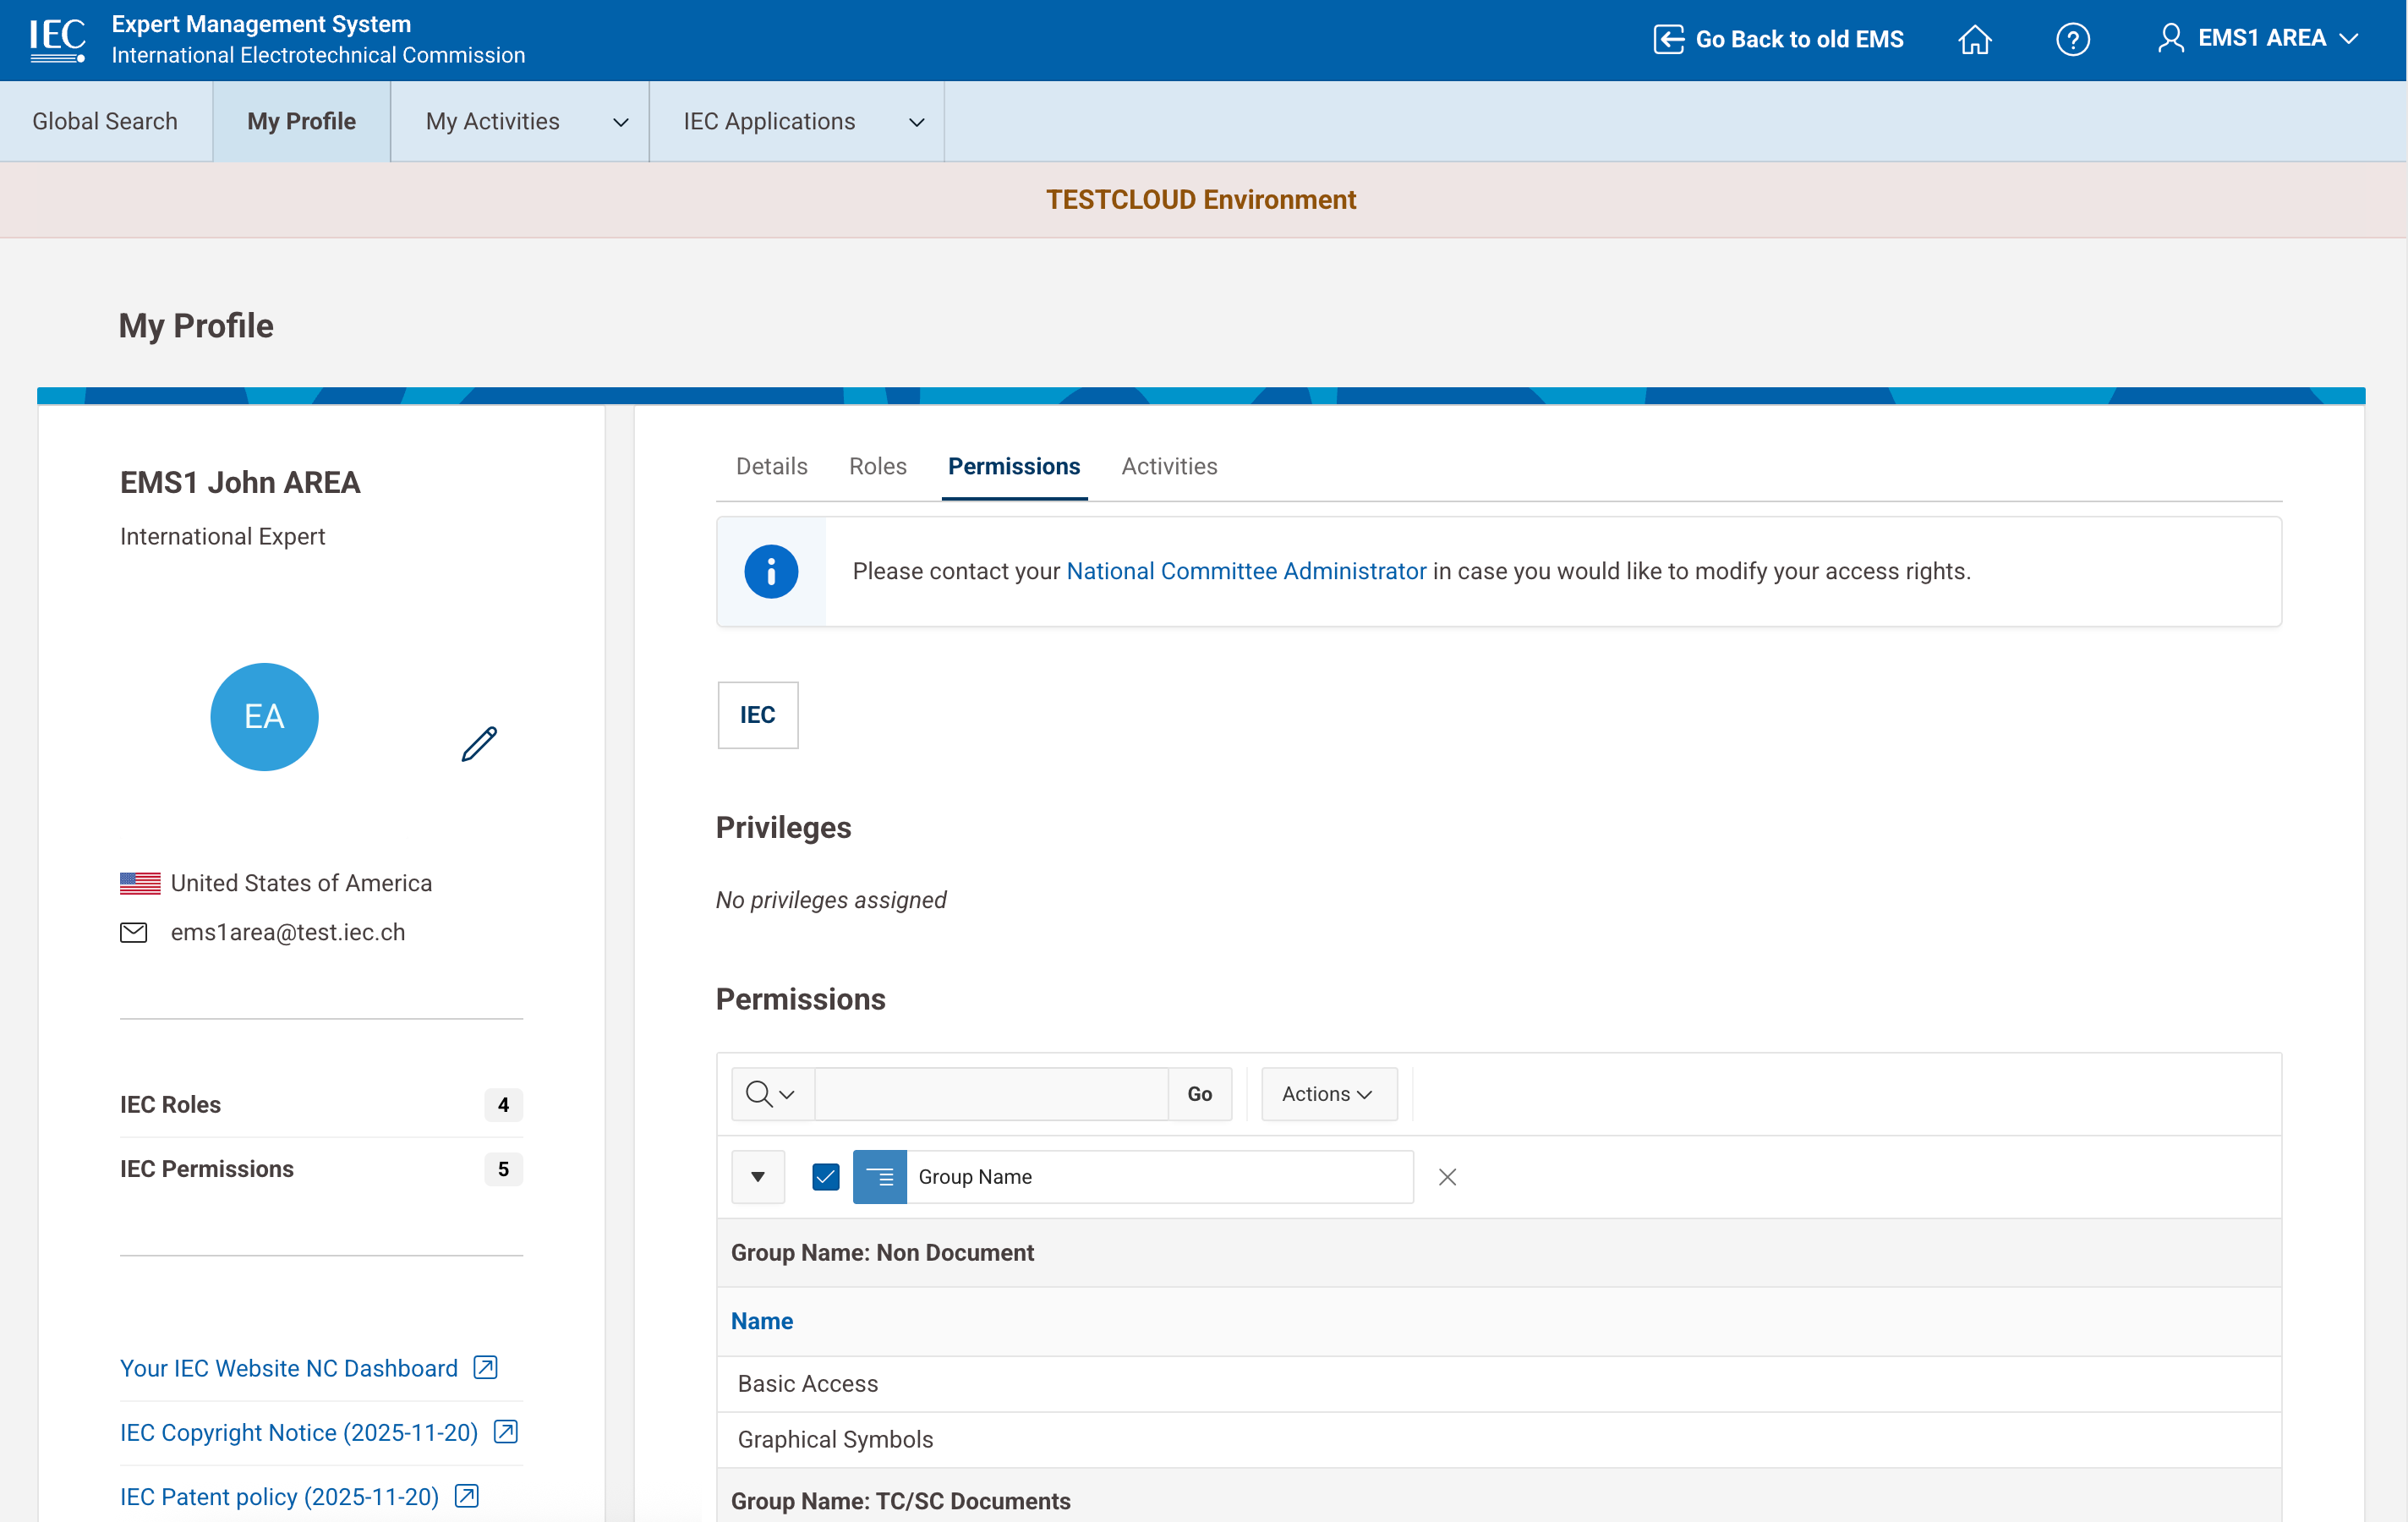Image resolution: width=2408 pixels, height=1522 pixels.
Task: Click the blue EA avatar circle
Action: click(x=264, y=716)
